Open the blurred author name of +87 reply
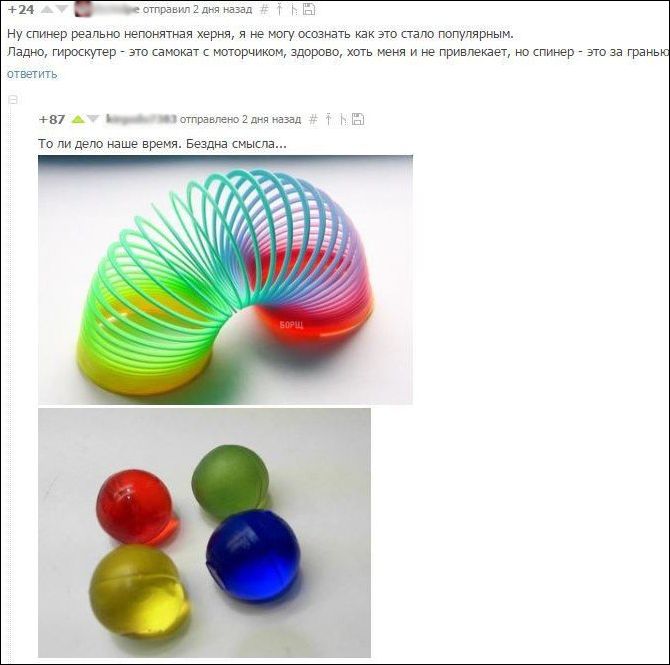 pos(141,119)
